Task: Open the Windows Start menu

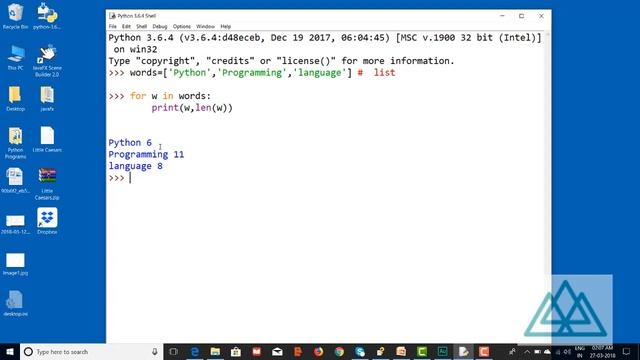Action: (x=10, y=352)
